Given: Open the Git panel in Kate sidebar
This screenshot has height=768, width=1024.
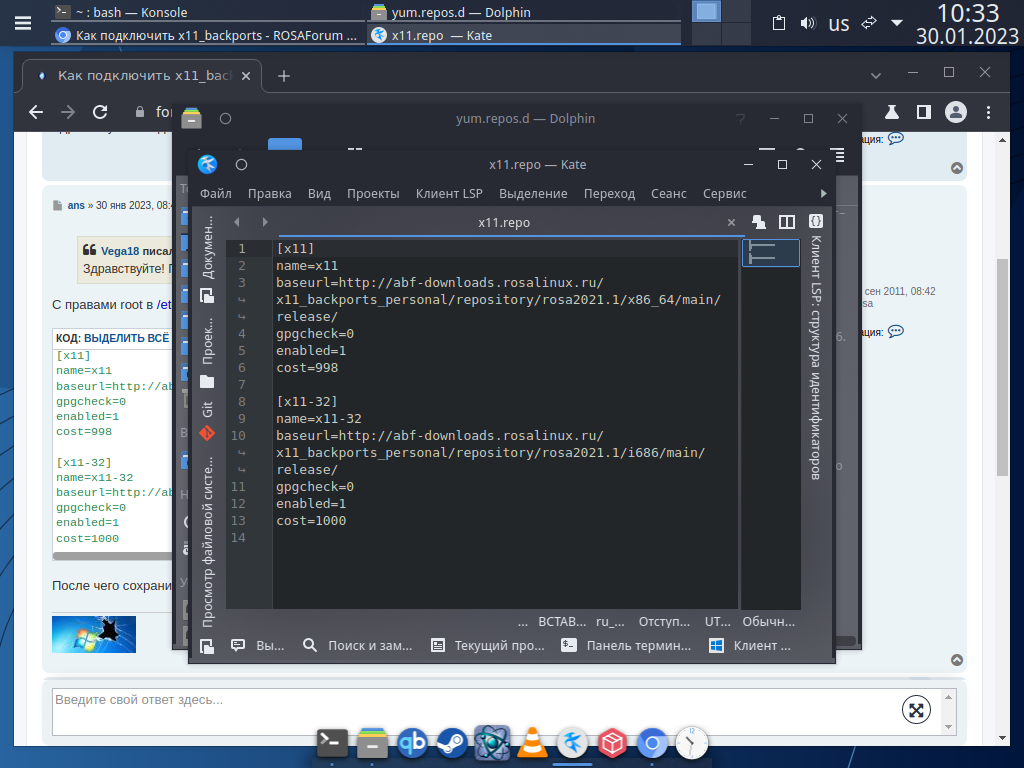Looking at the screenshot, I should pos(207,410).
